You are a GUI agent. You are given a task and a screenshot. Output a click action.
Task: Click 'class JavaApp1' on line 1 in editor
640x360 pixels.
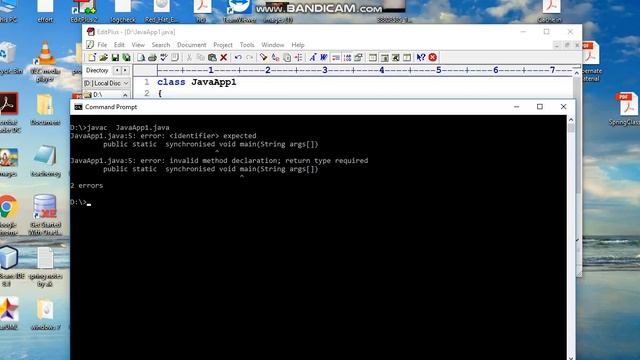(196, 82)
